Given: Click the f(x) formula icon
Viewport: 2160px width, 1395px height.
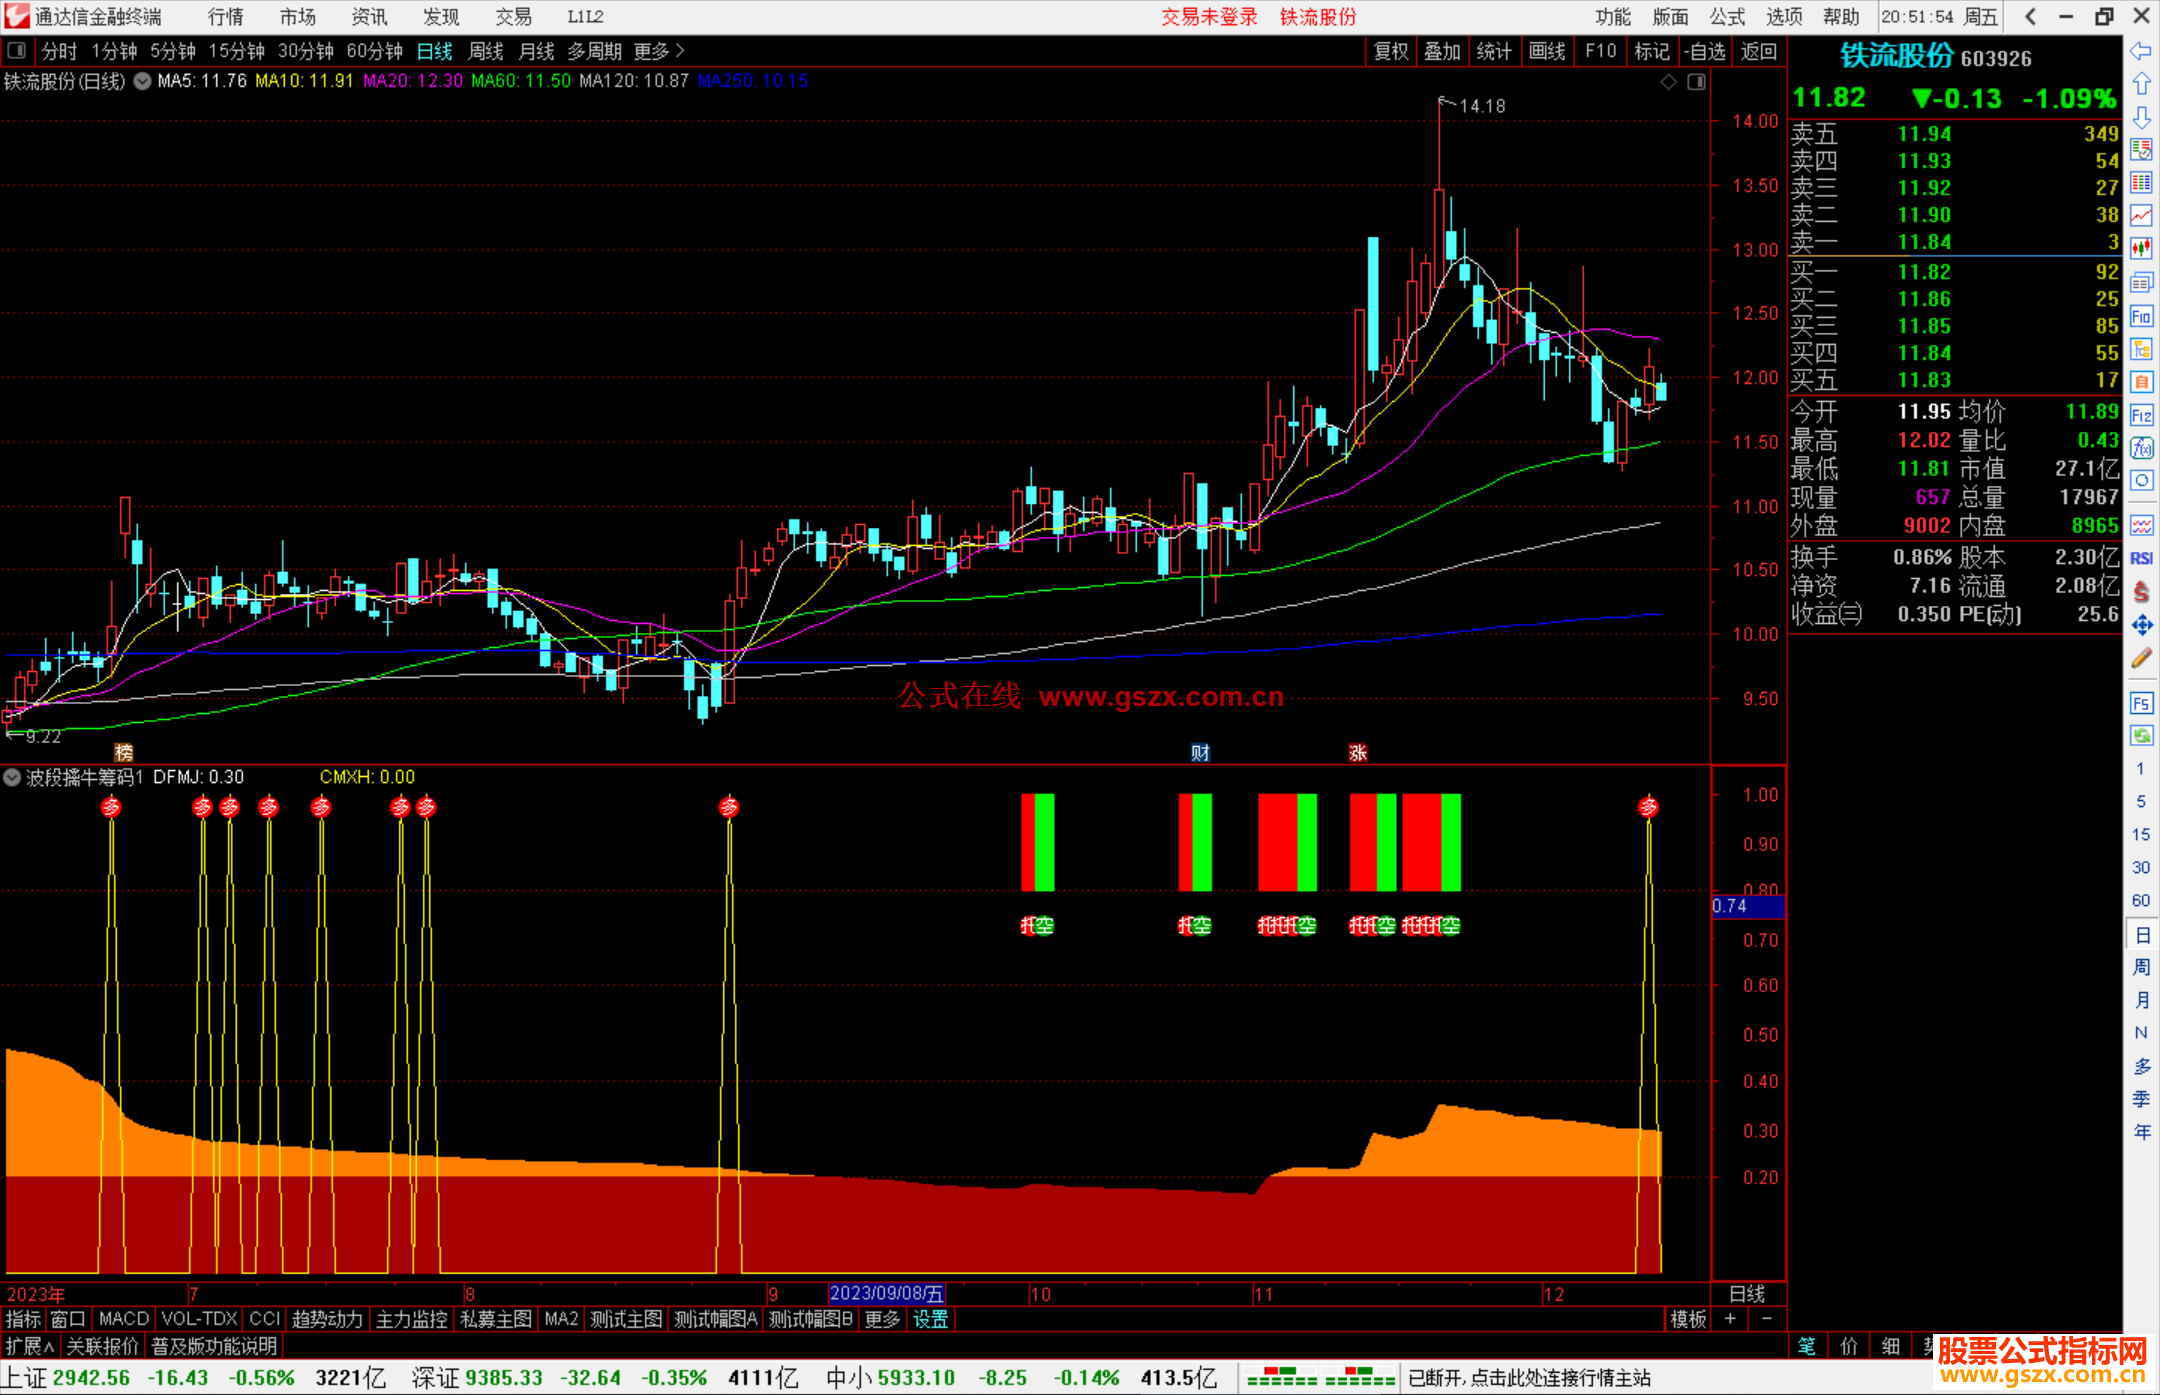Looking at the screenshot, I should (x=2141, y=448).
